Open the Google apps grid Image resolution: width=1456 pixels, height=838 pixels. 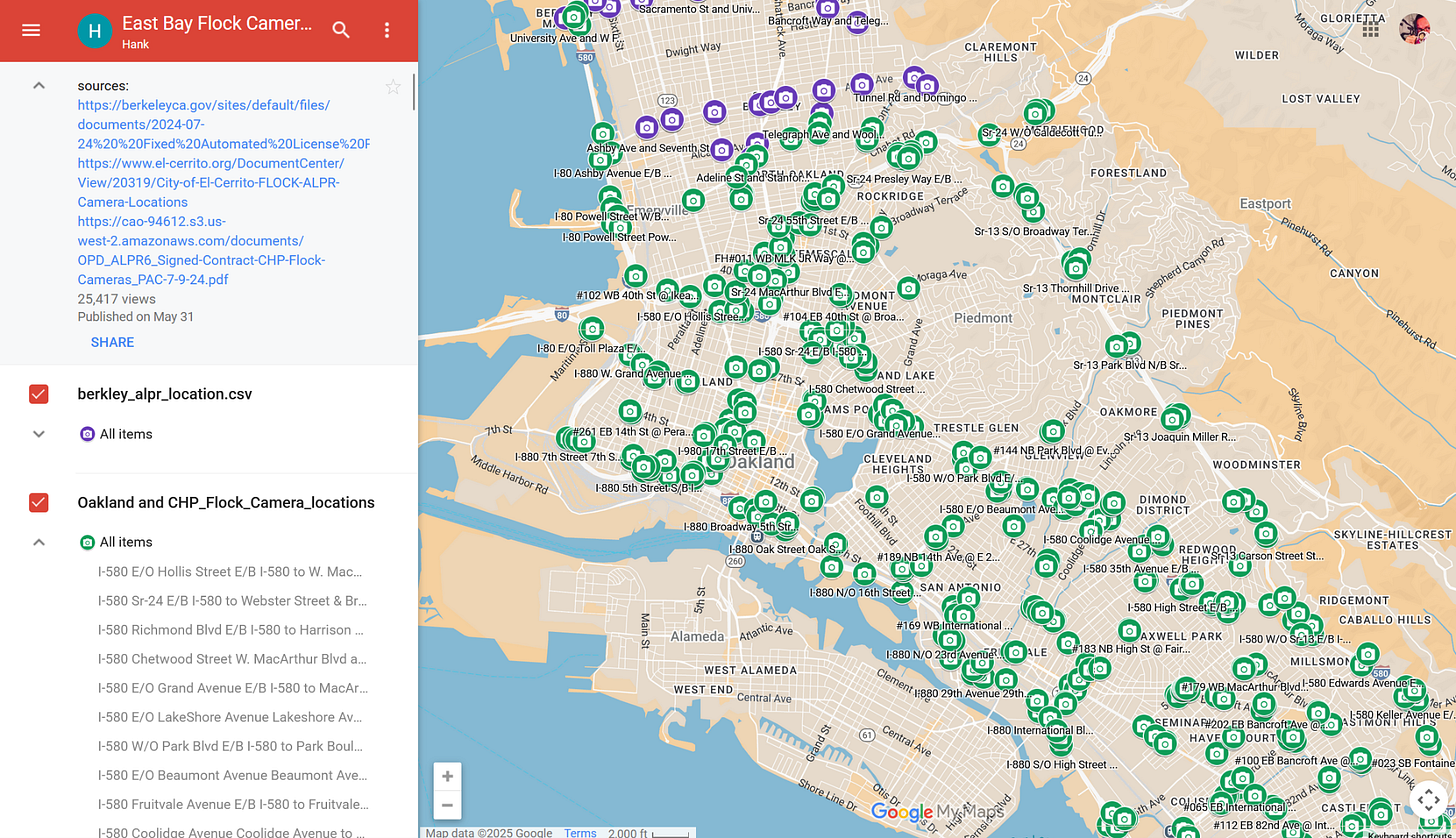coord(1371,30)
